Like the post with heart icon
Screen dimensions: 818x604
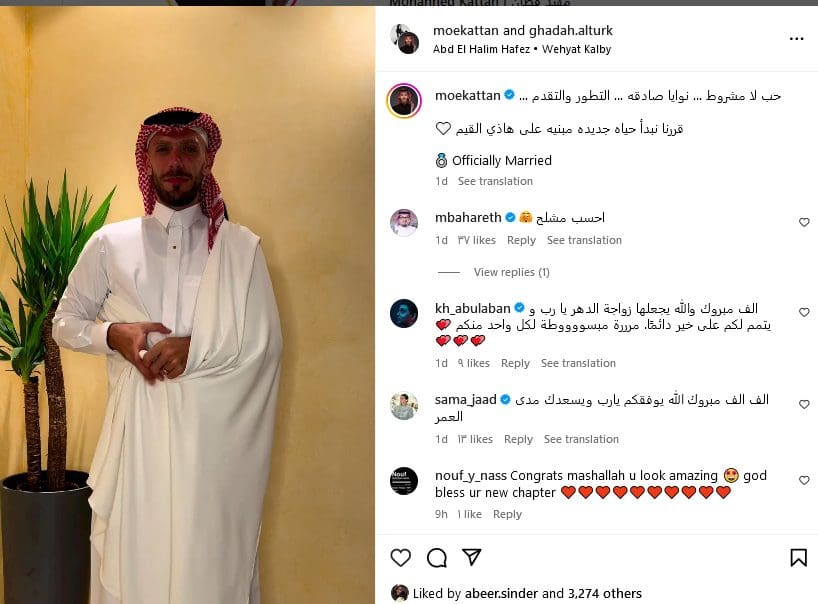click(401, 558)
